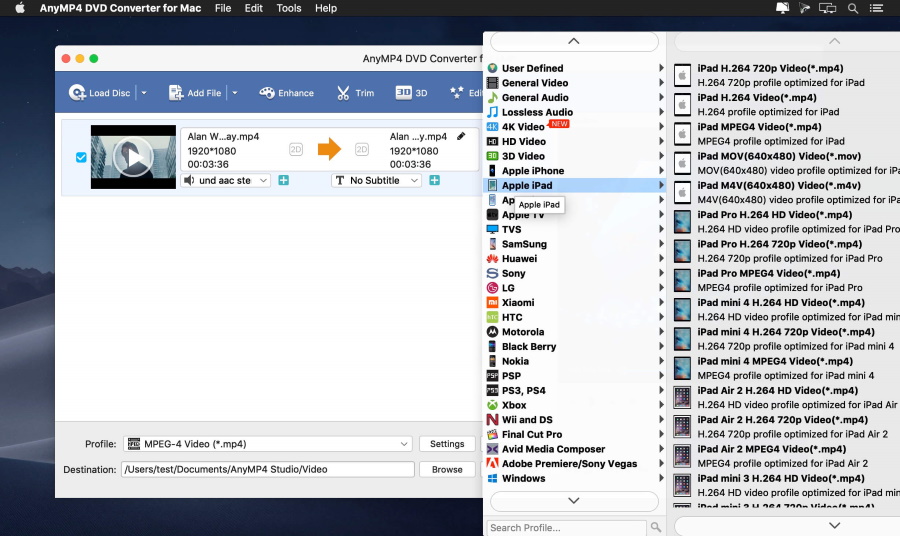Click the Browse button

point(447,469)
